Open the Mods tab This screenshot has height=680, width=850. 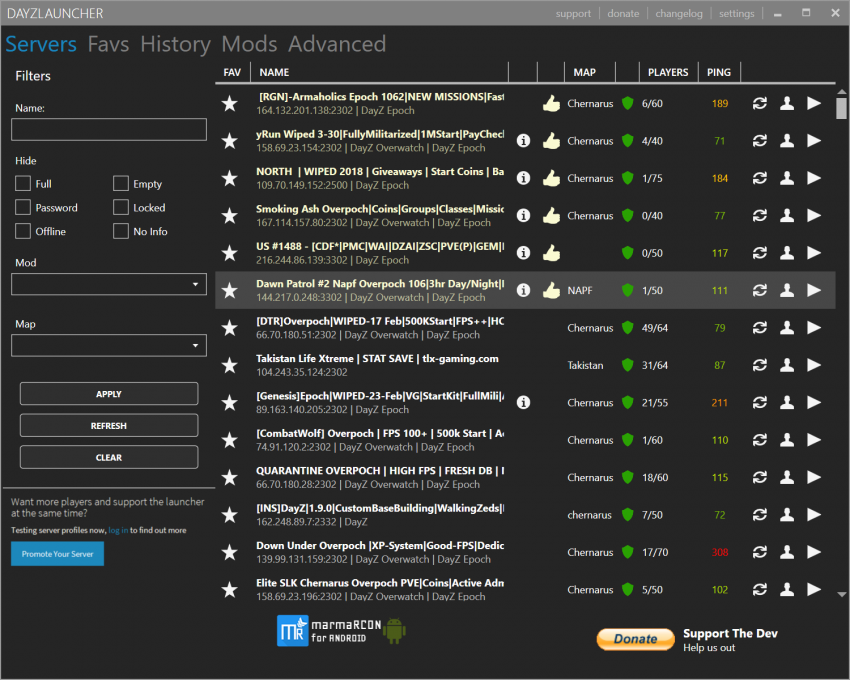click(249, 44)
